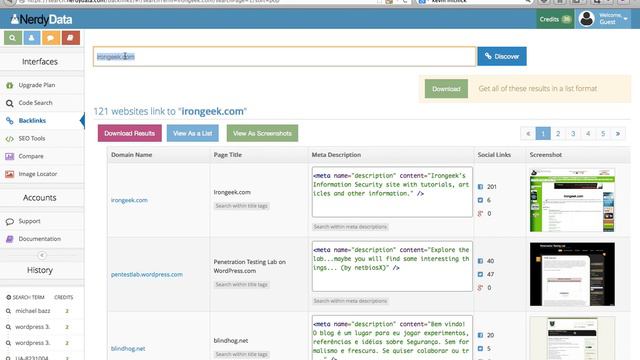Screen dimensions: 640x360
Task: Click Search within meta descriptions for pentestlab row
Action: tap(350, 301)
